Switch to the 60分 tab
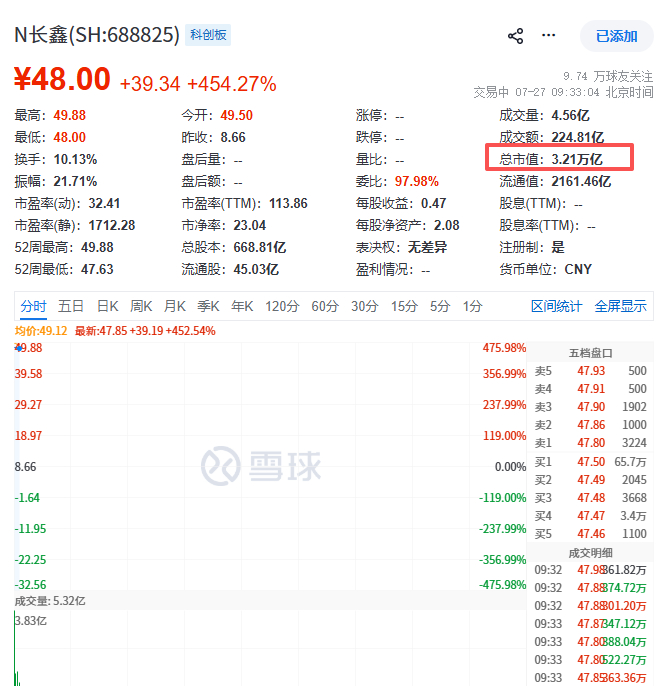This screenshot has height=686, width=662. (x=325, y=306)
